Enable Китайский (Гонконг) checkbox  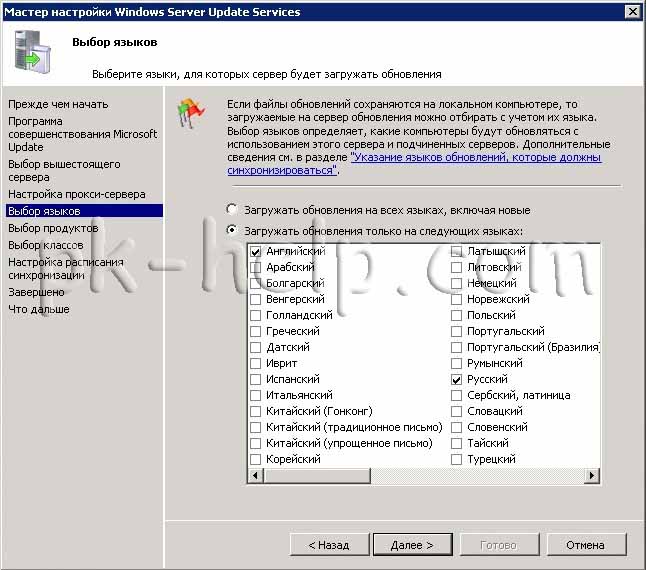click(x=255, y=411)
